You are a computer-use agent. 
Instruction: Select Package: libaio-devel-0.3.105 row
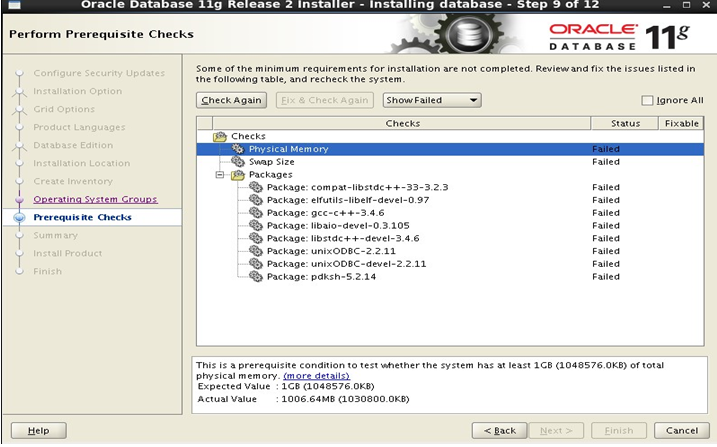pos(450,226)
